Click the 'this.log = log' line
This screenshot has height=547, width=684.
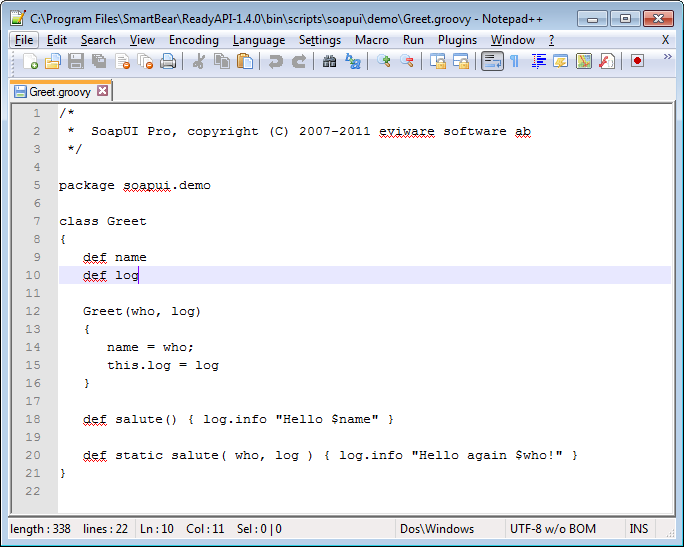pyautogui.click(x=163, y=365)
